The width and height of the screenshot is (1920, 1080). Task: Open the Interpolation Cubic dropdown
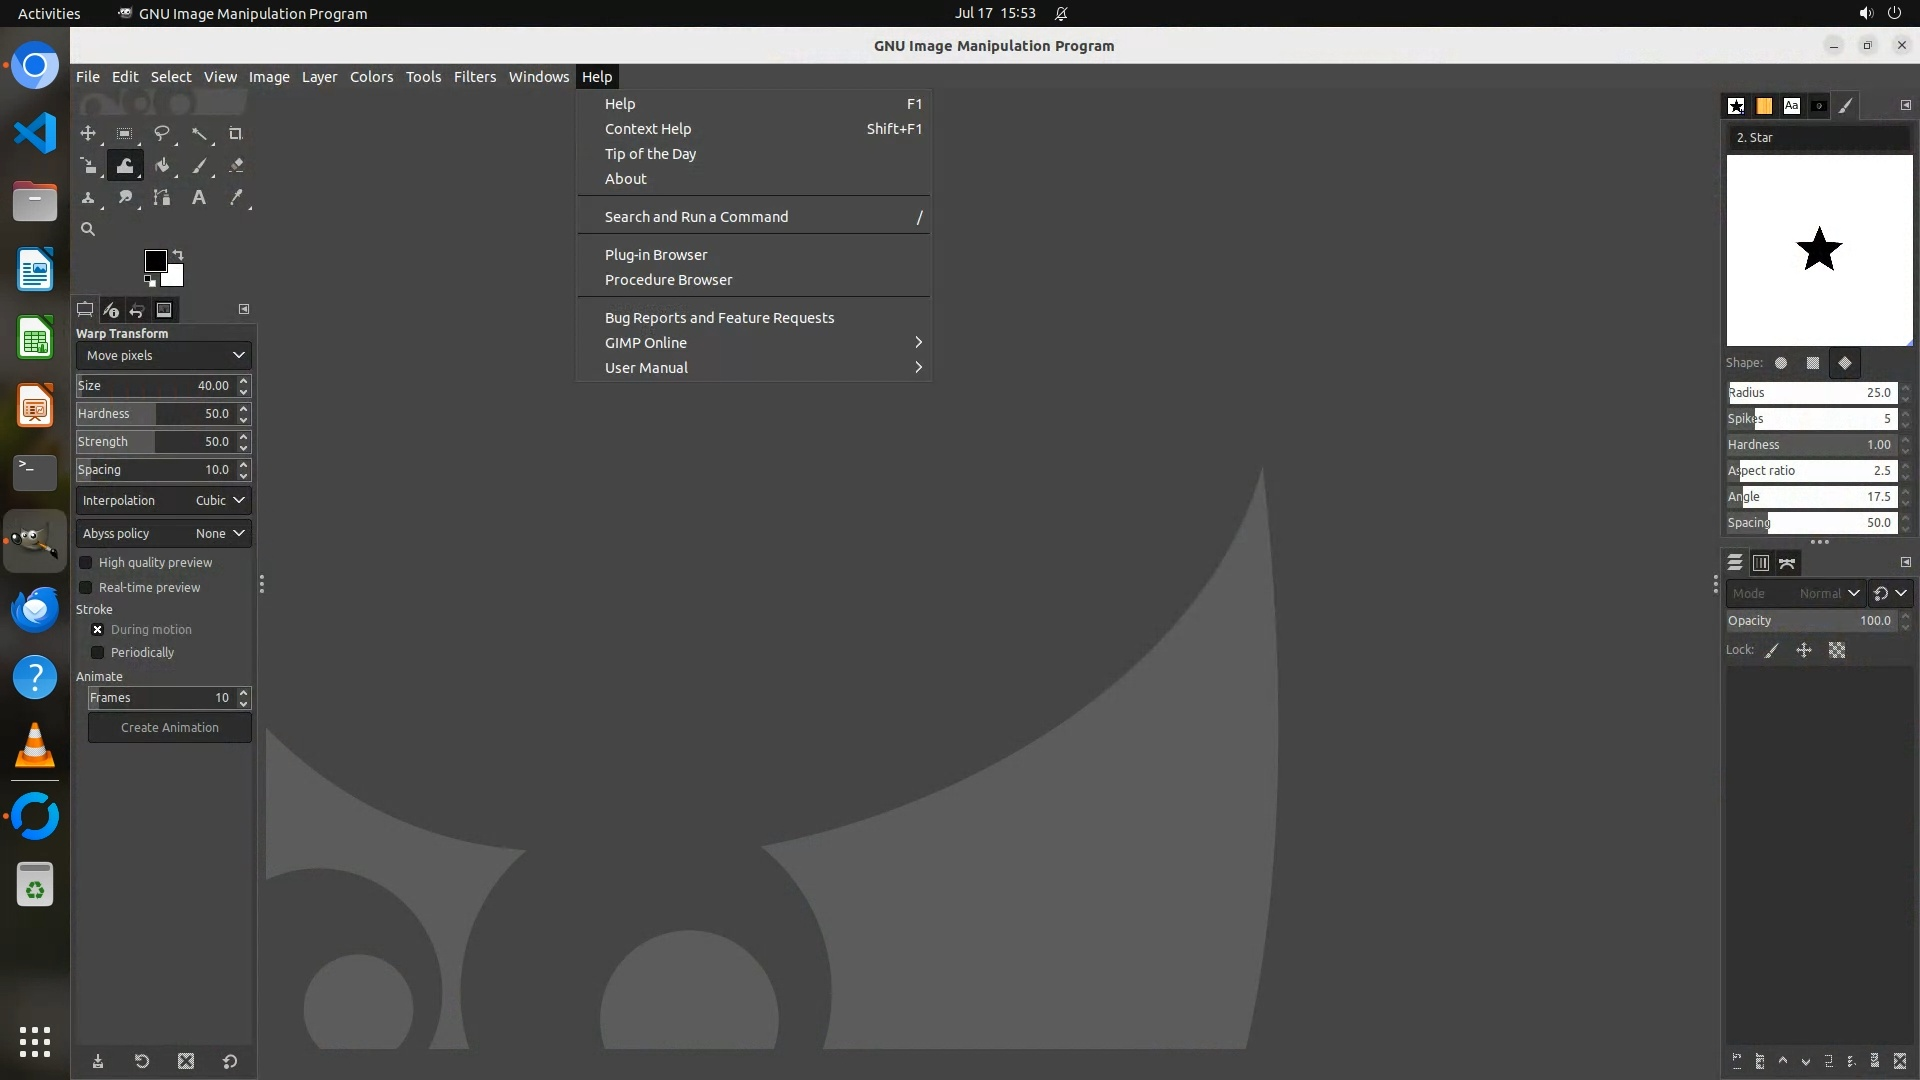pos(164,500)
